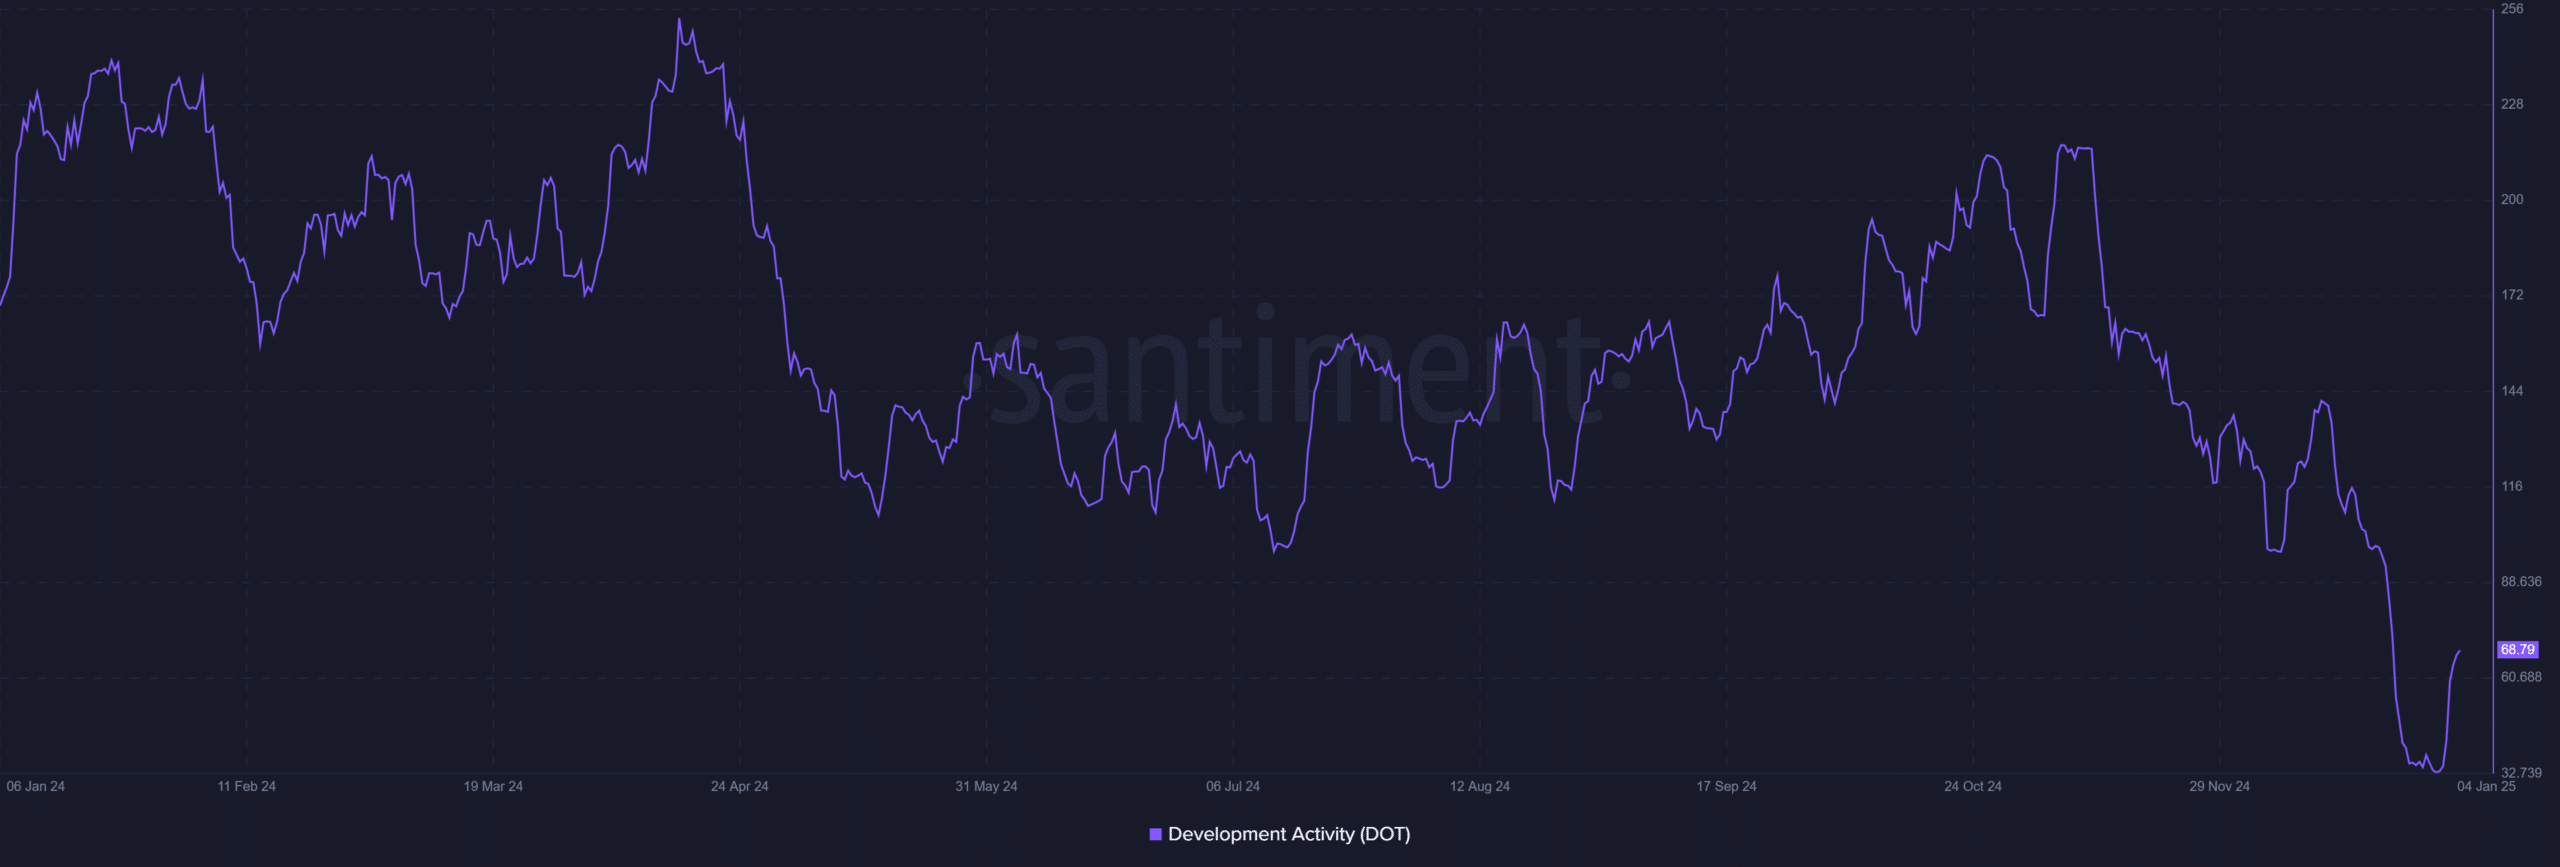Click the 228 y-axis value
Viewport: 2560px width, 867px height.
(2512, 104)
